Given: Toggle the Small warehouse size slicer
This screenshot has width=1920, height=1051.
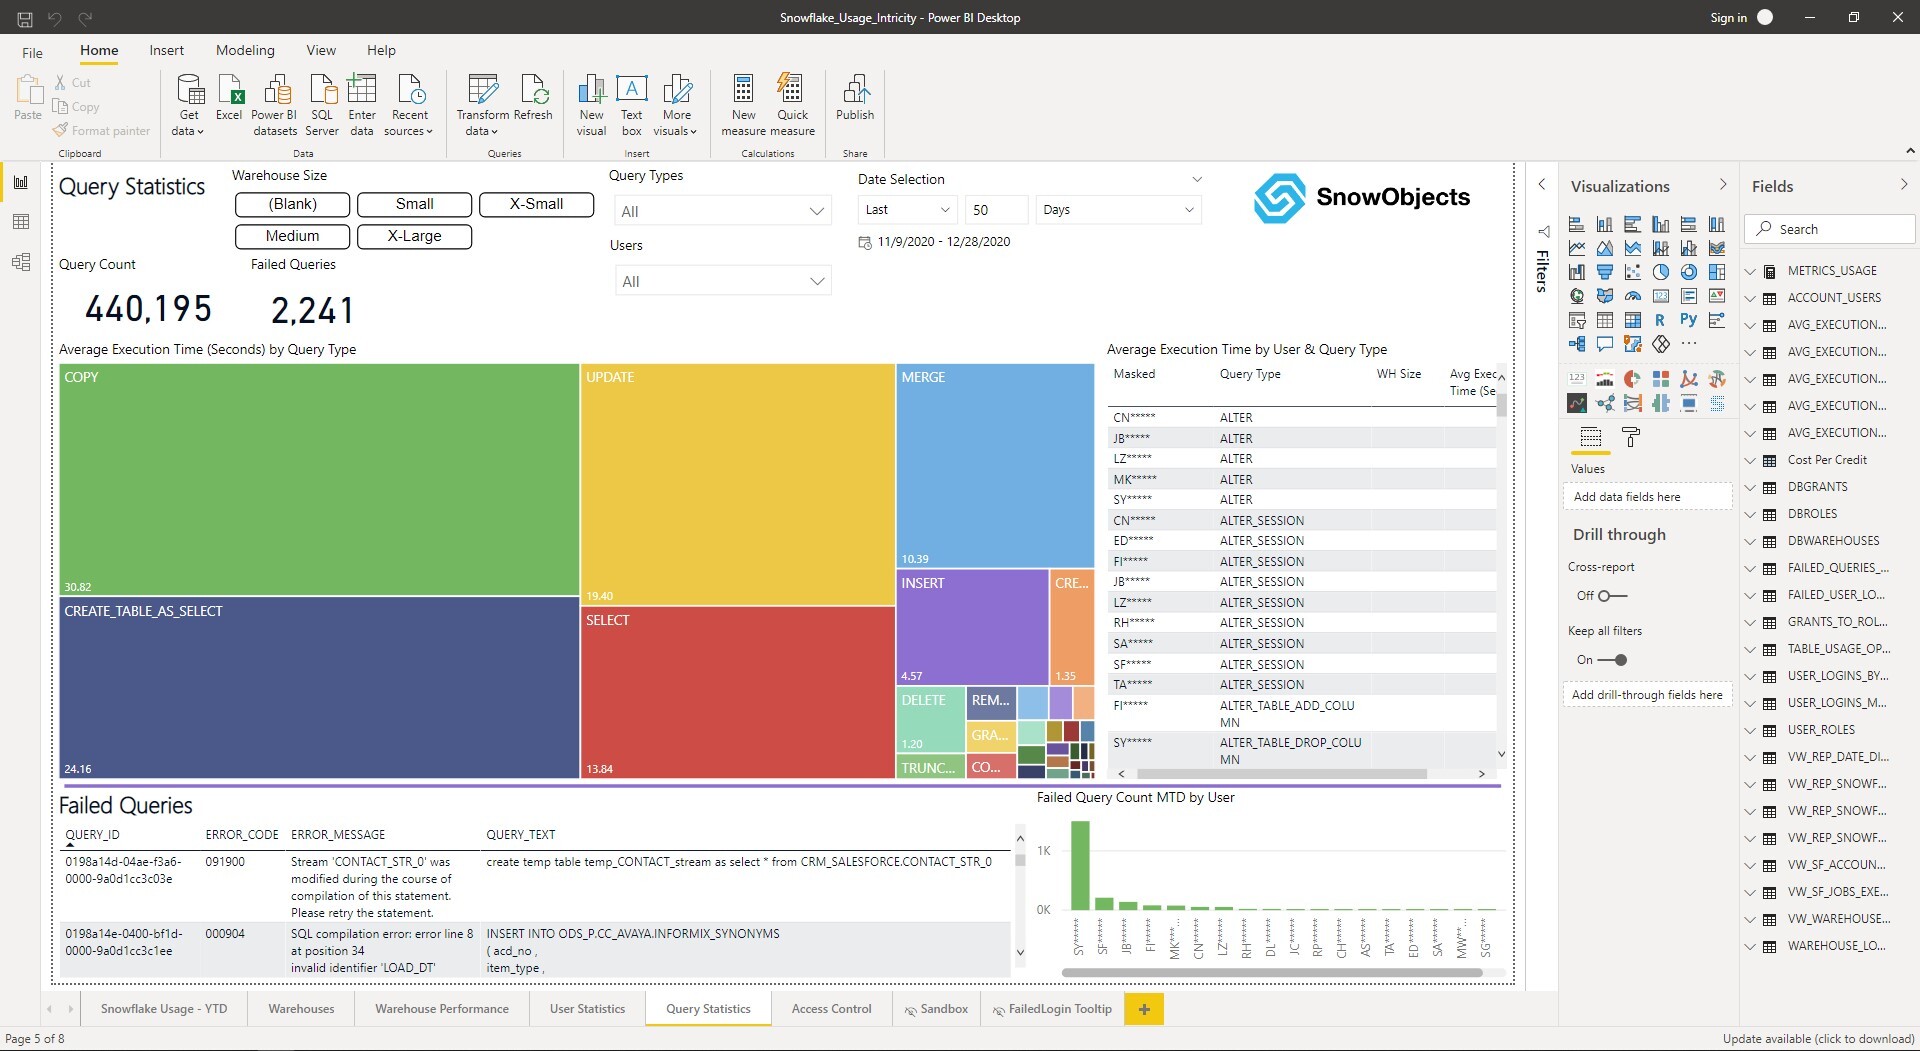Looking at the screenshot, I should [x=414, y=204].
